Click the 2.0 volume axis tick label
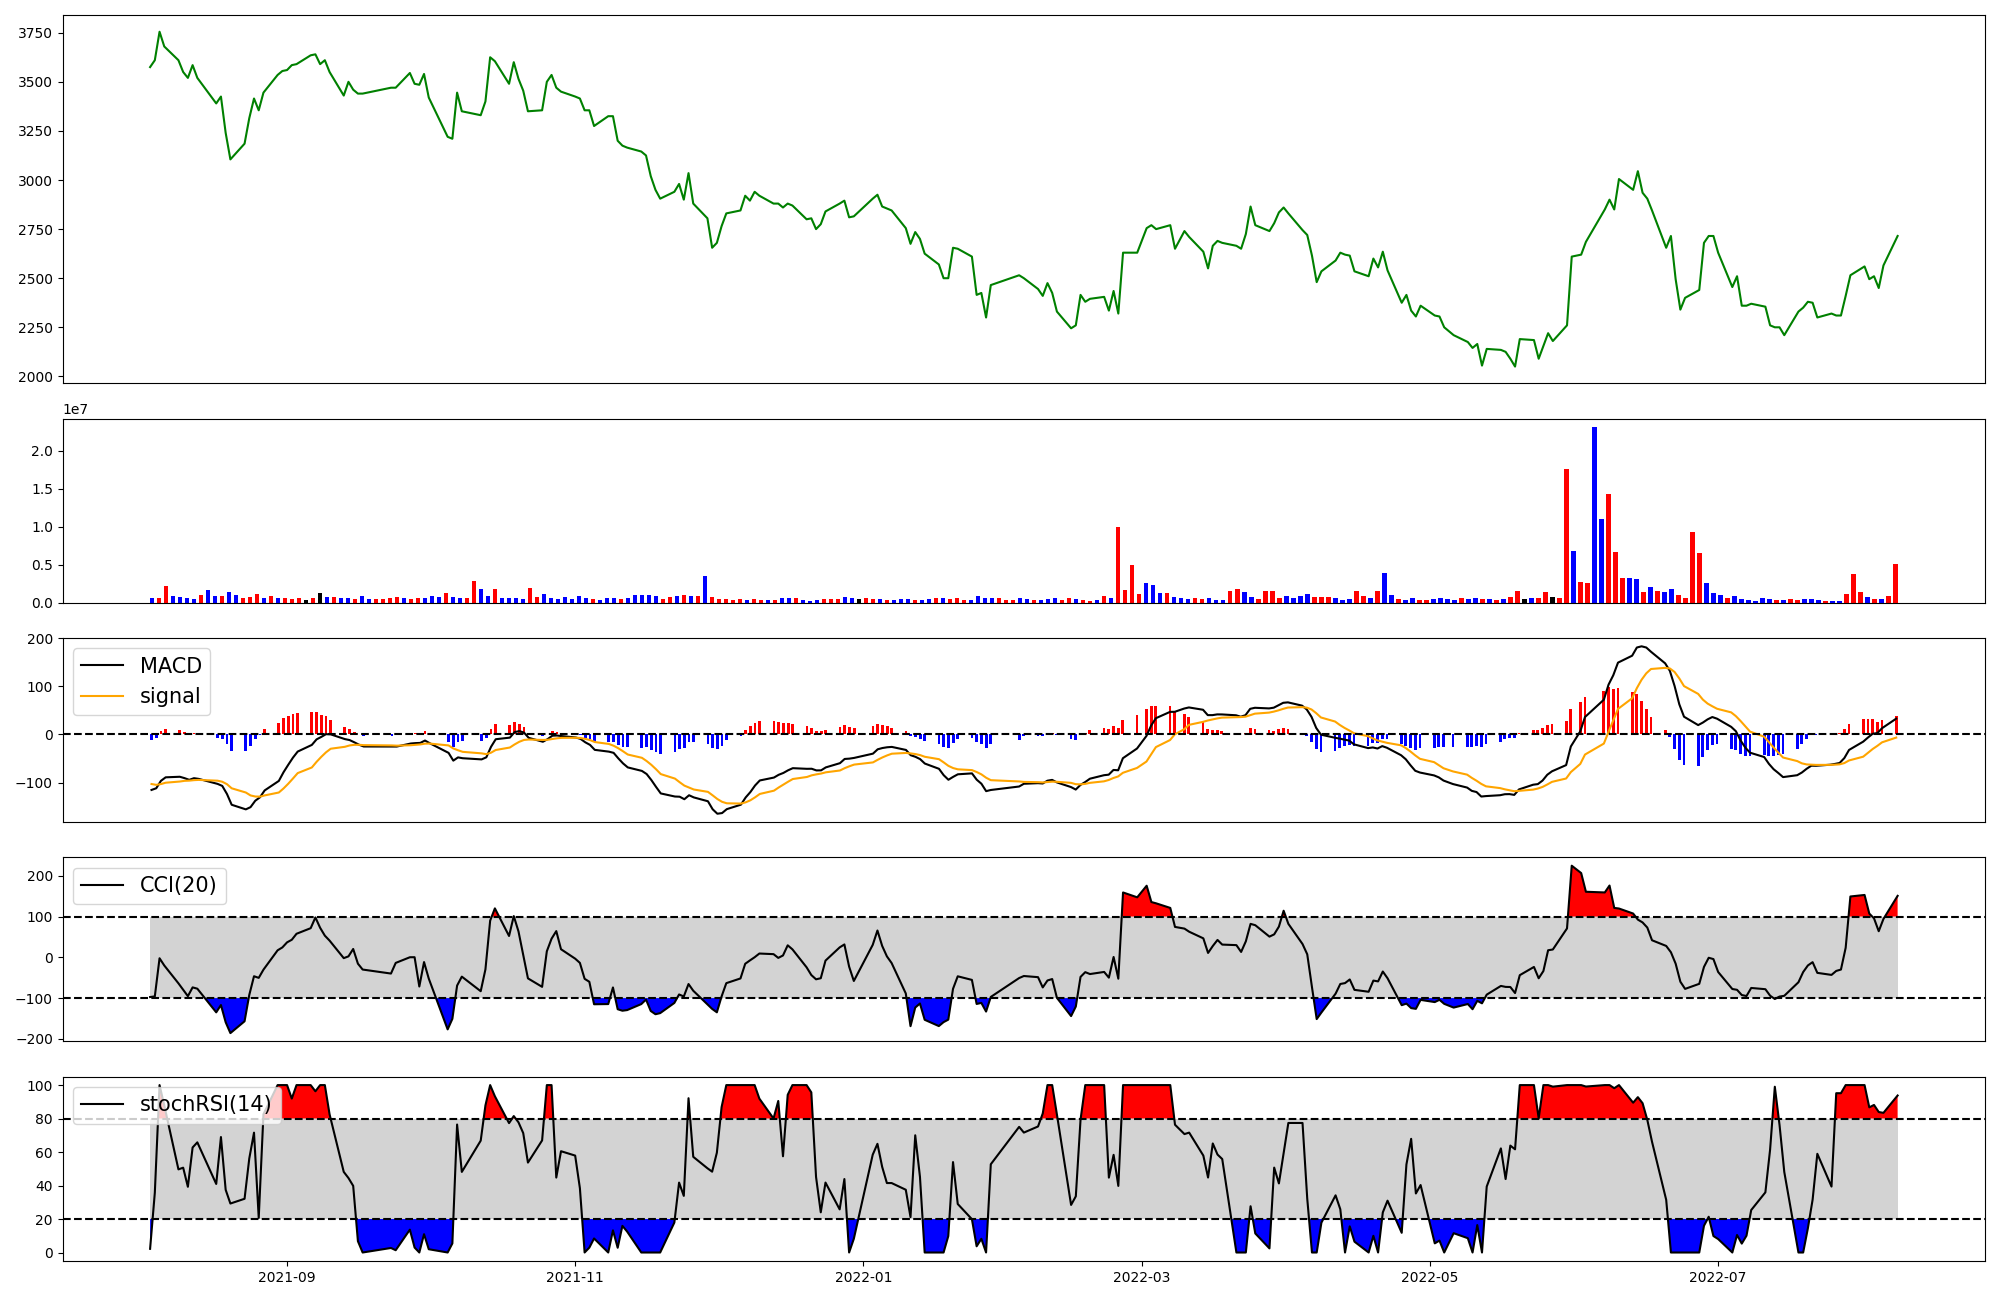 click(41, 451)
